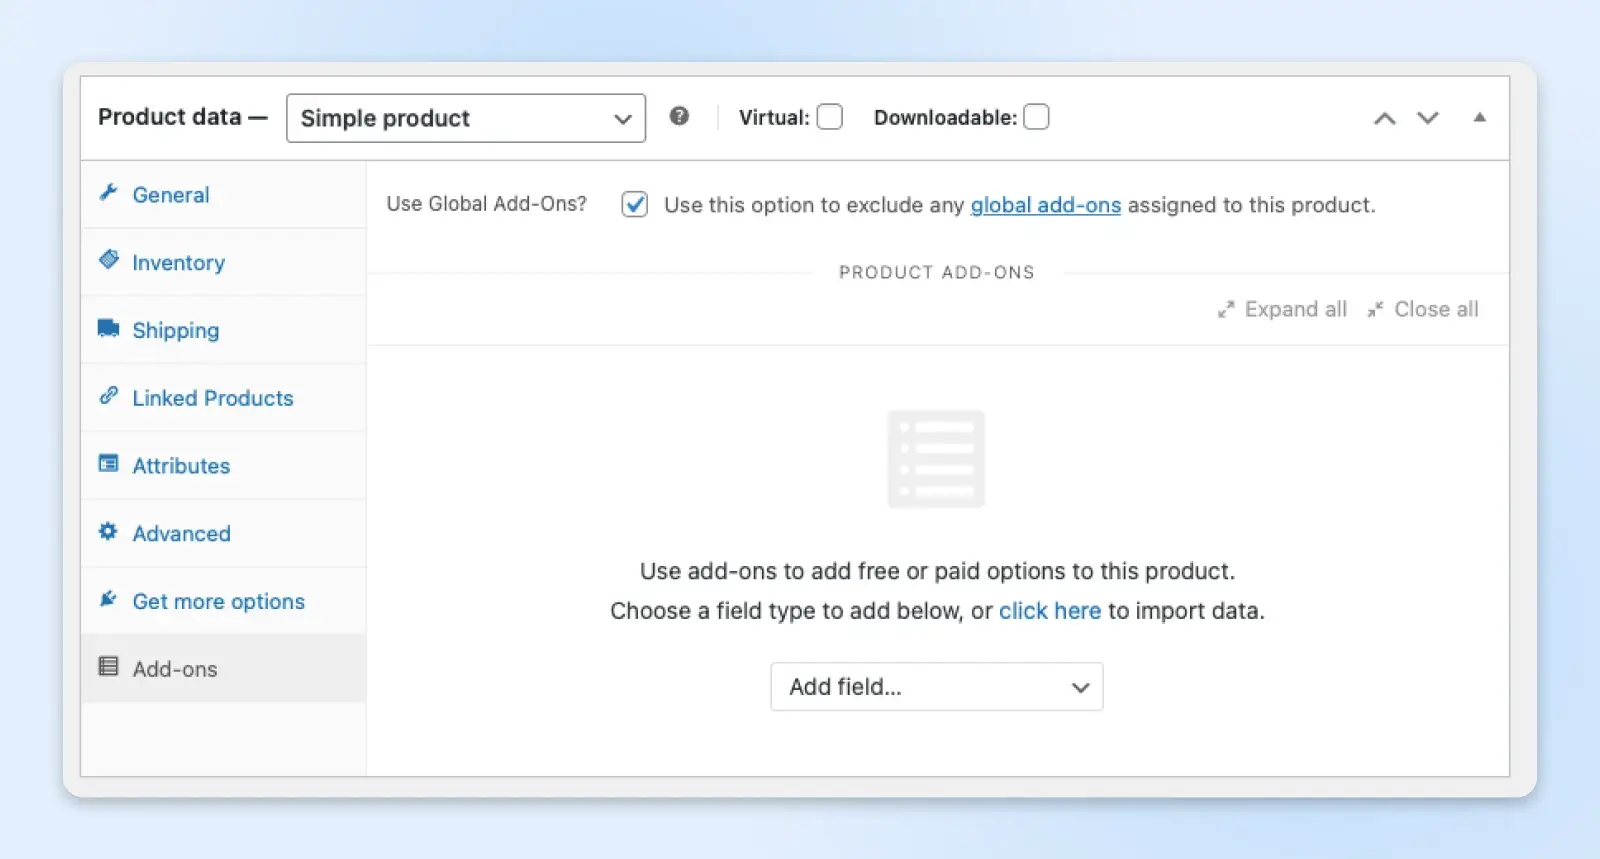This screenshot has width=1600, height=859.
Task: Click the Inventory tag icon
Action: pos(108,260)
